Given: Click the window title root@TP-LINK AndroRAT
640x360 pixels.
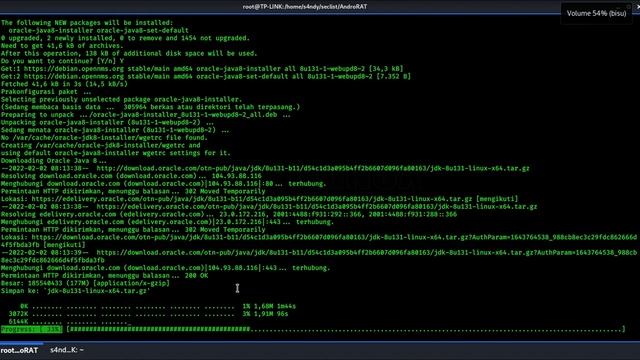Looking at the screenshot, I should pos(304,7).
